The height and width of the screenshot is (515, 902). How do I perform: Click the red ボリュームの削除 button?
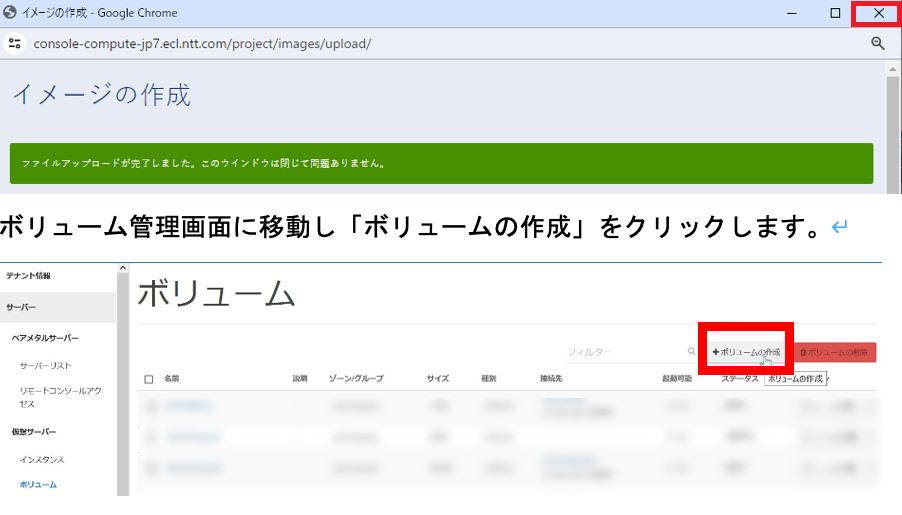835,352
